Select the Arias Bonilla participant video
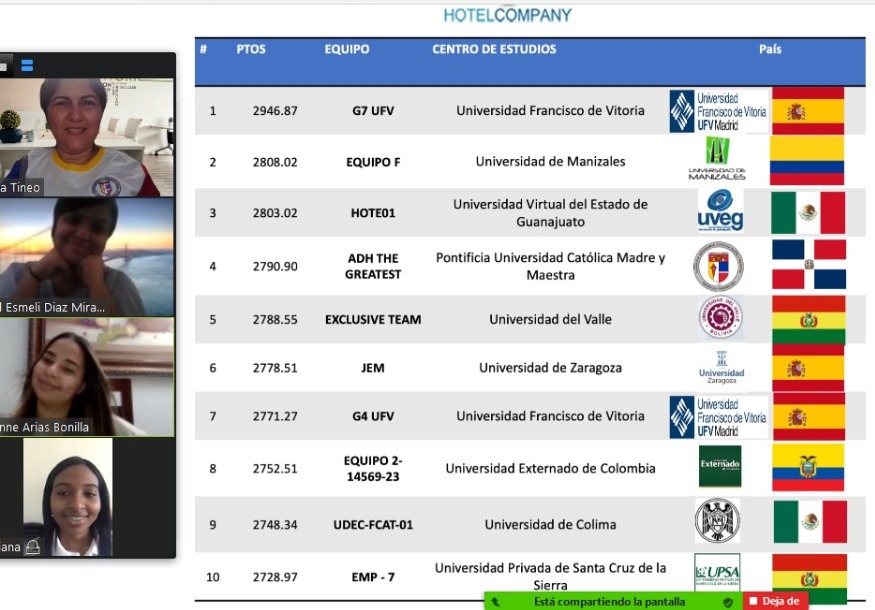This screenshot has width=875, height=610. 87,377
